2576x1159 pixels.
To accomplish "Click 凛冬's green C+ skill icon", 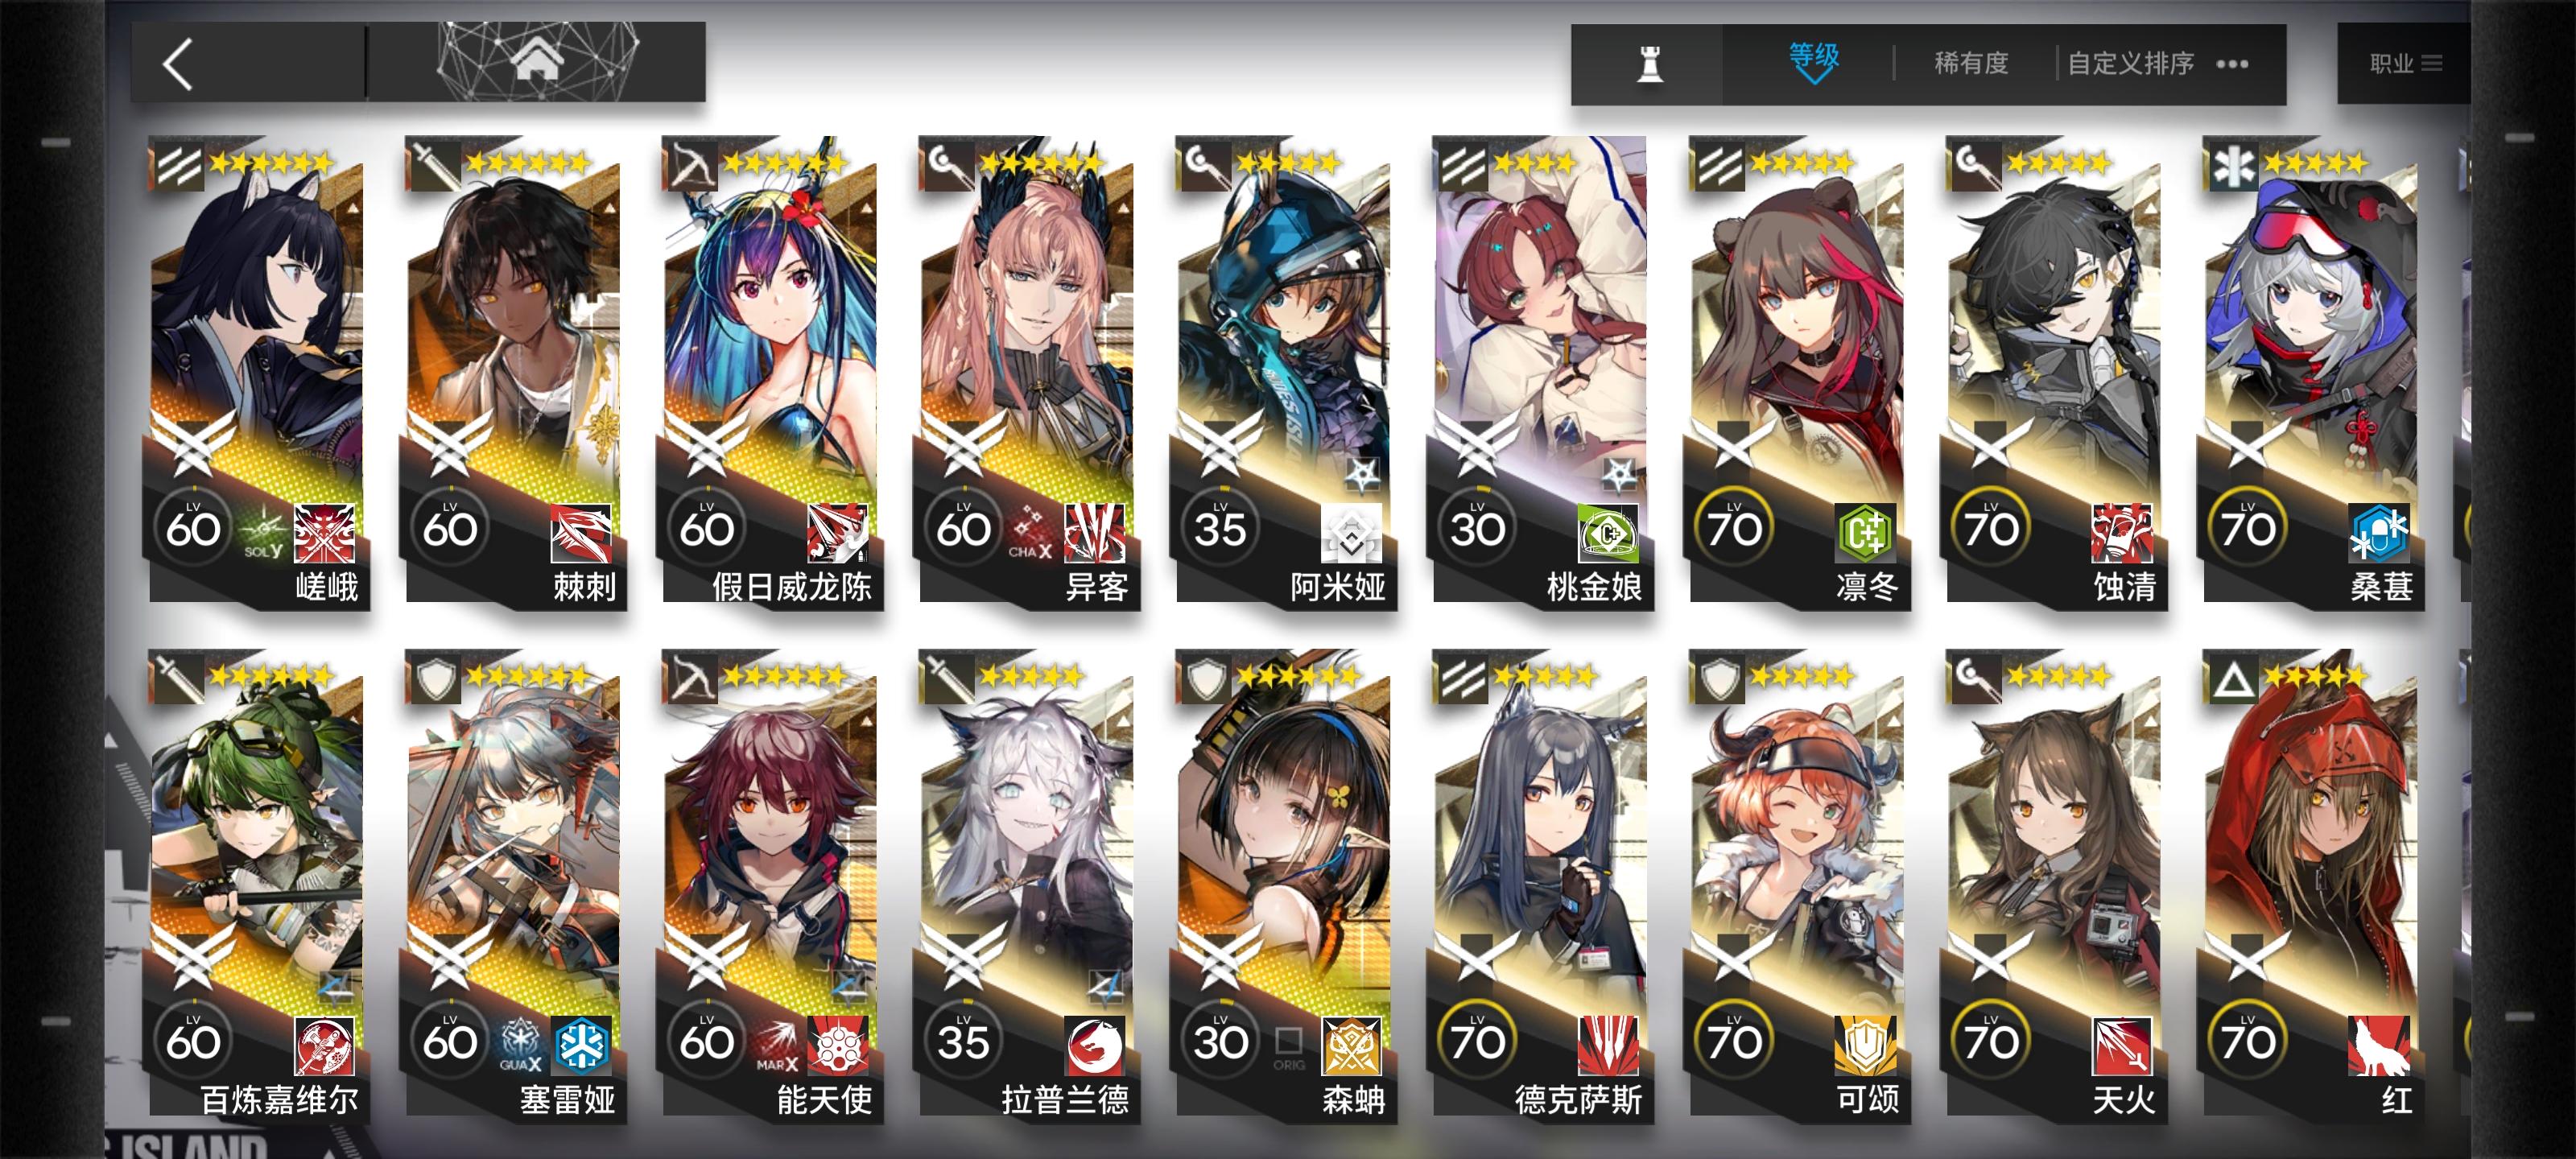I will tap(1865, 533).
